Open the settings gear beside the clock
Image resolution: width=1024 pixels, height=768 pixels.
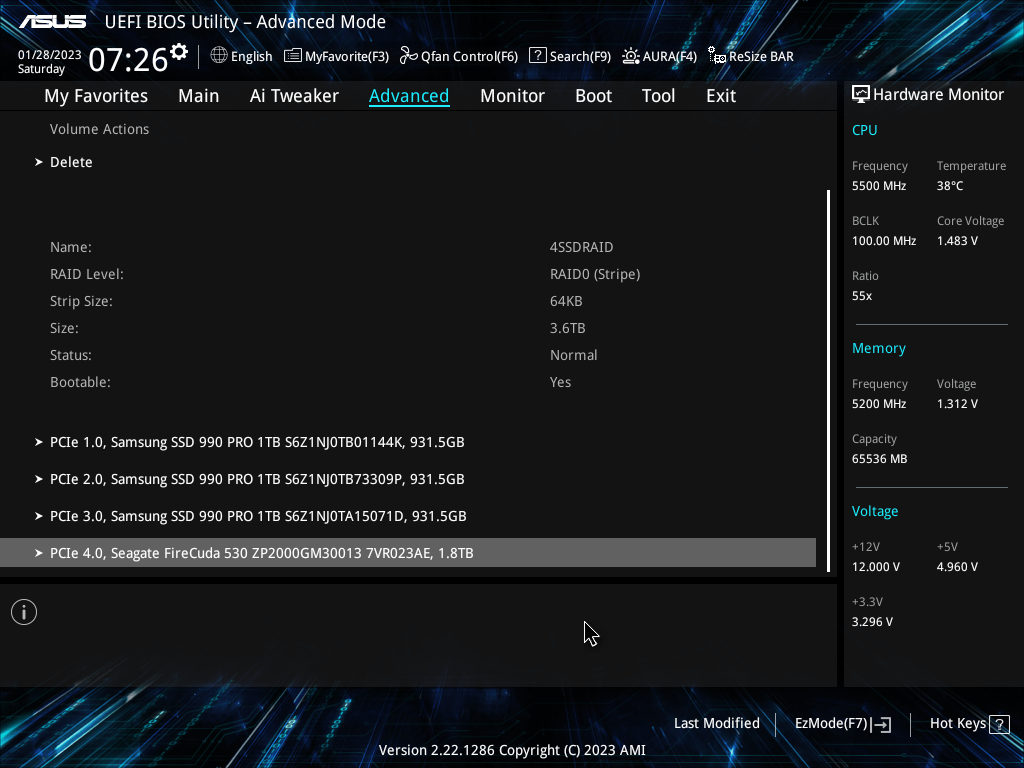coord(179,52)
